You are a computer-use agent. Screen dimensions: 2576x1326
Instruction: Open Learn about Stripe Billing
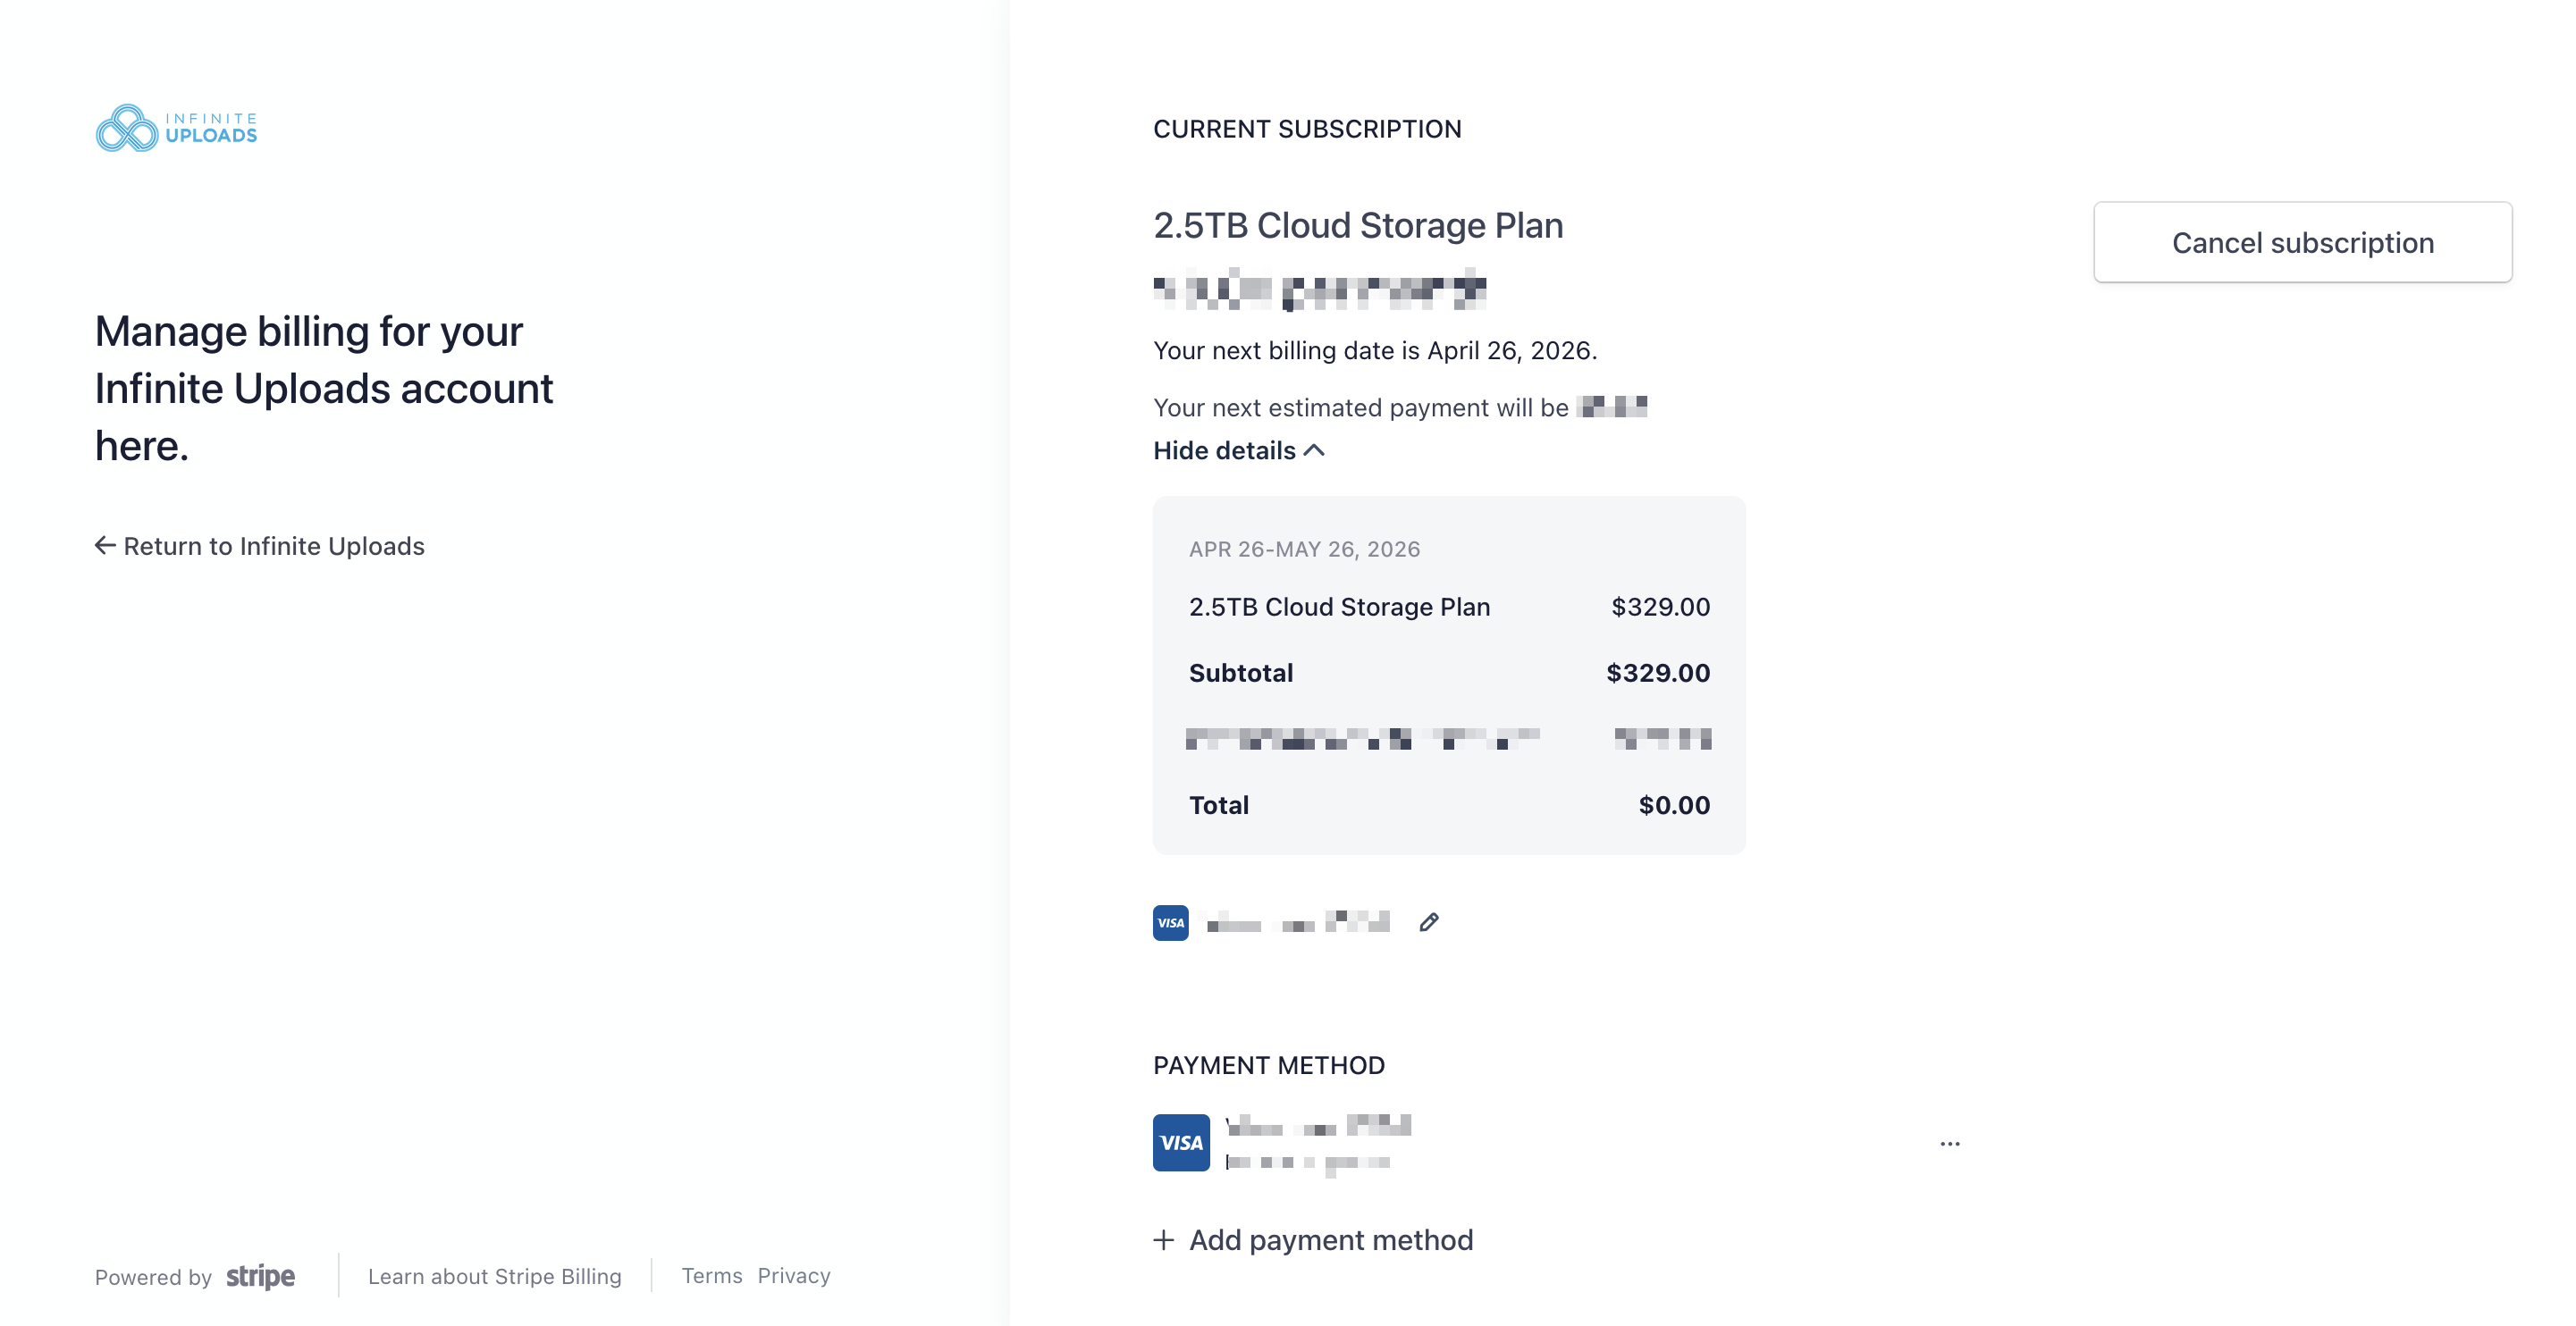[495, 1275]
